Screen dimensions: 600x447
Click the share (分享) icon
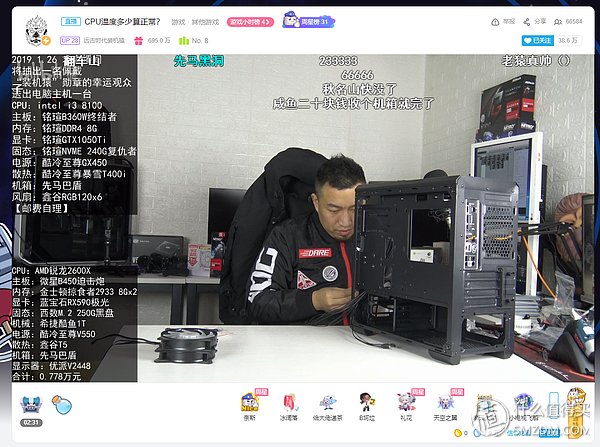(527, 22)
